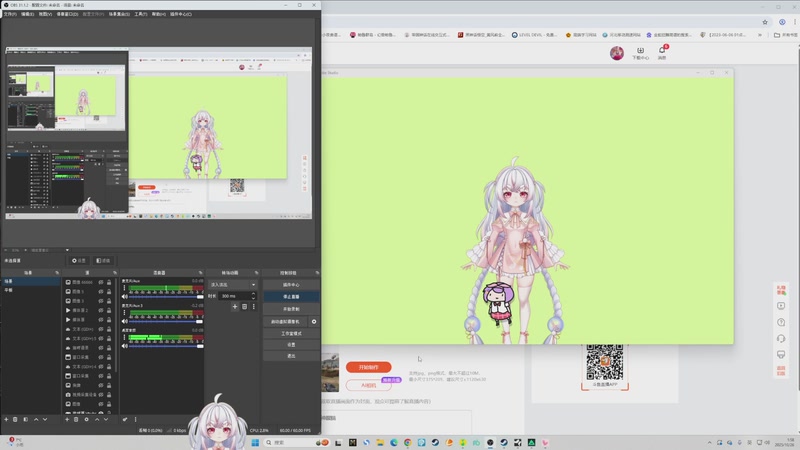Move scene up with the up arrow
The width and height of the screenshot is (800, 450).
tap(36, 419)
